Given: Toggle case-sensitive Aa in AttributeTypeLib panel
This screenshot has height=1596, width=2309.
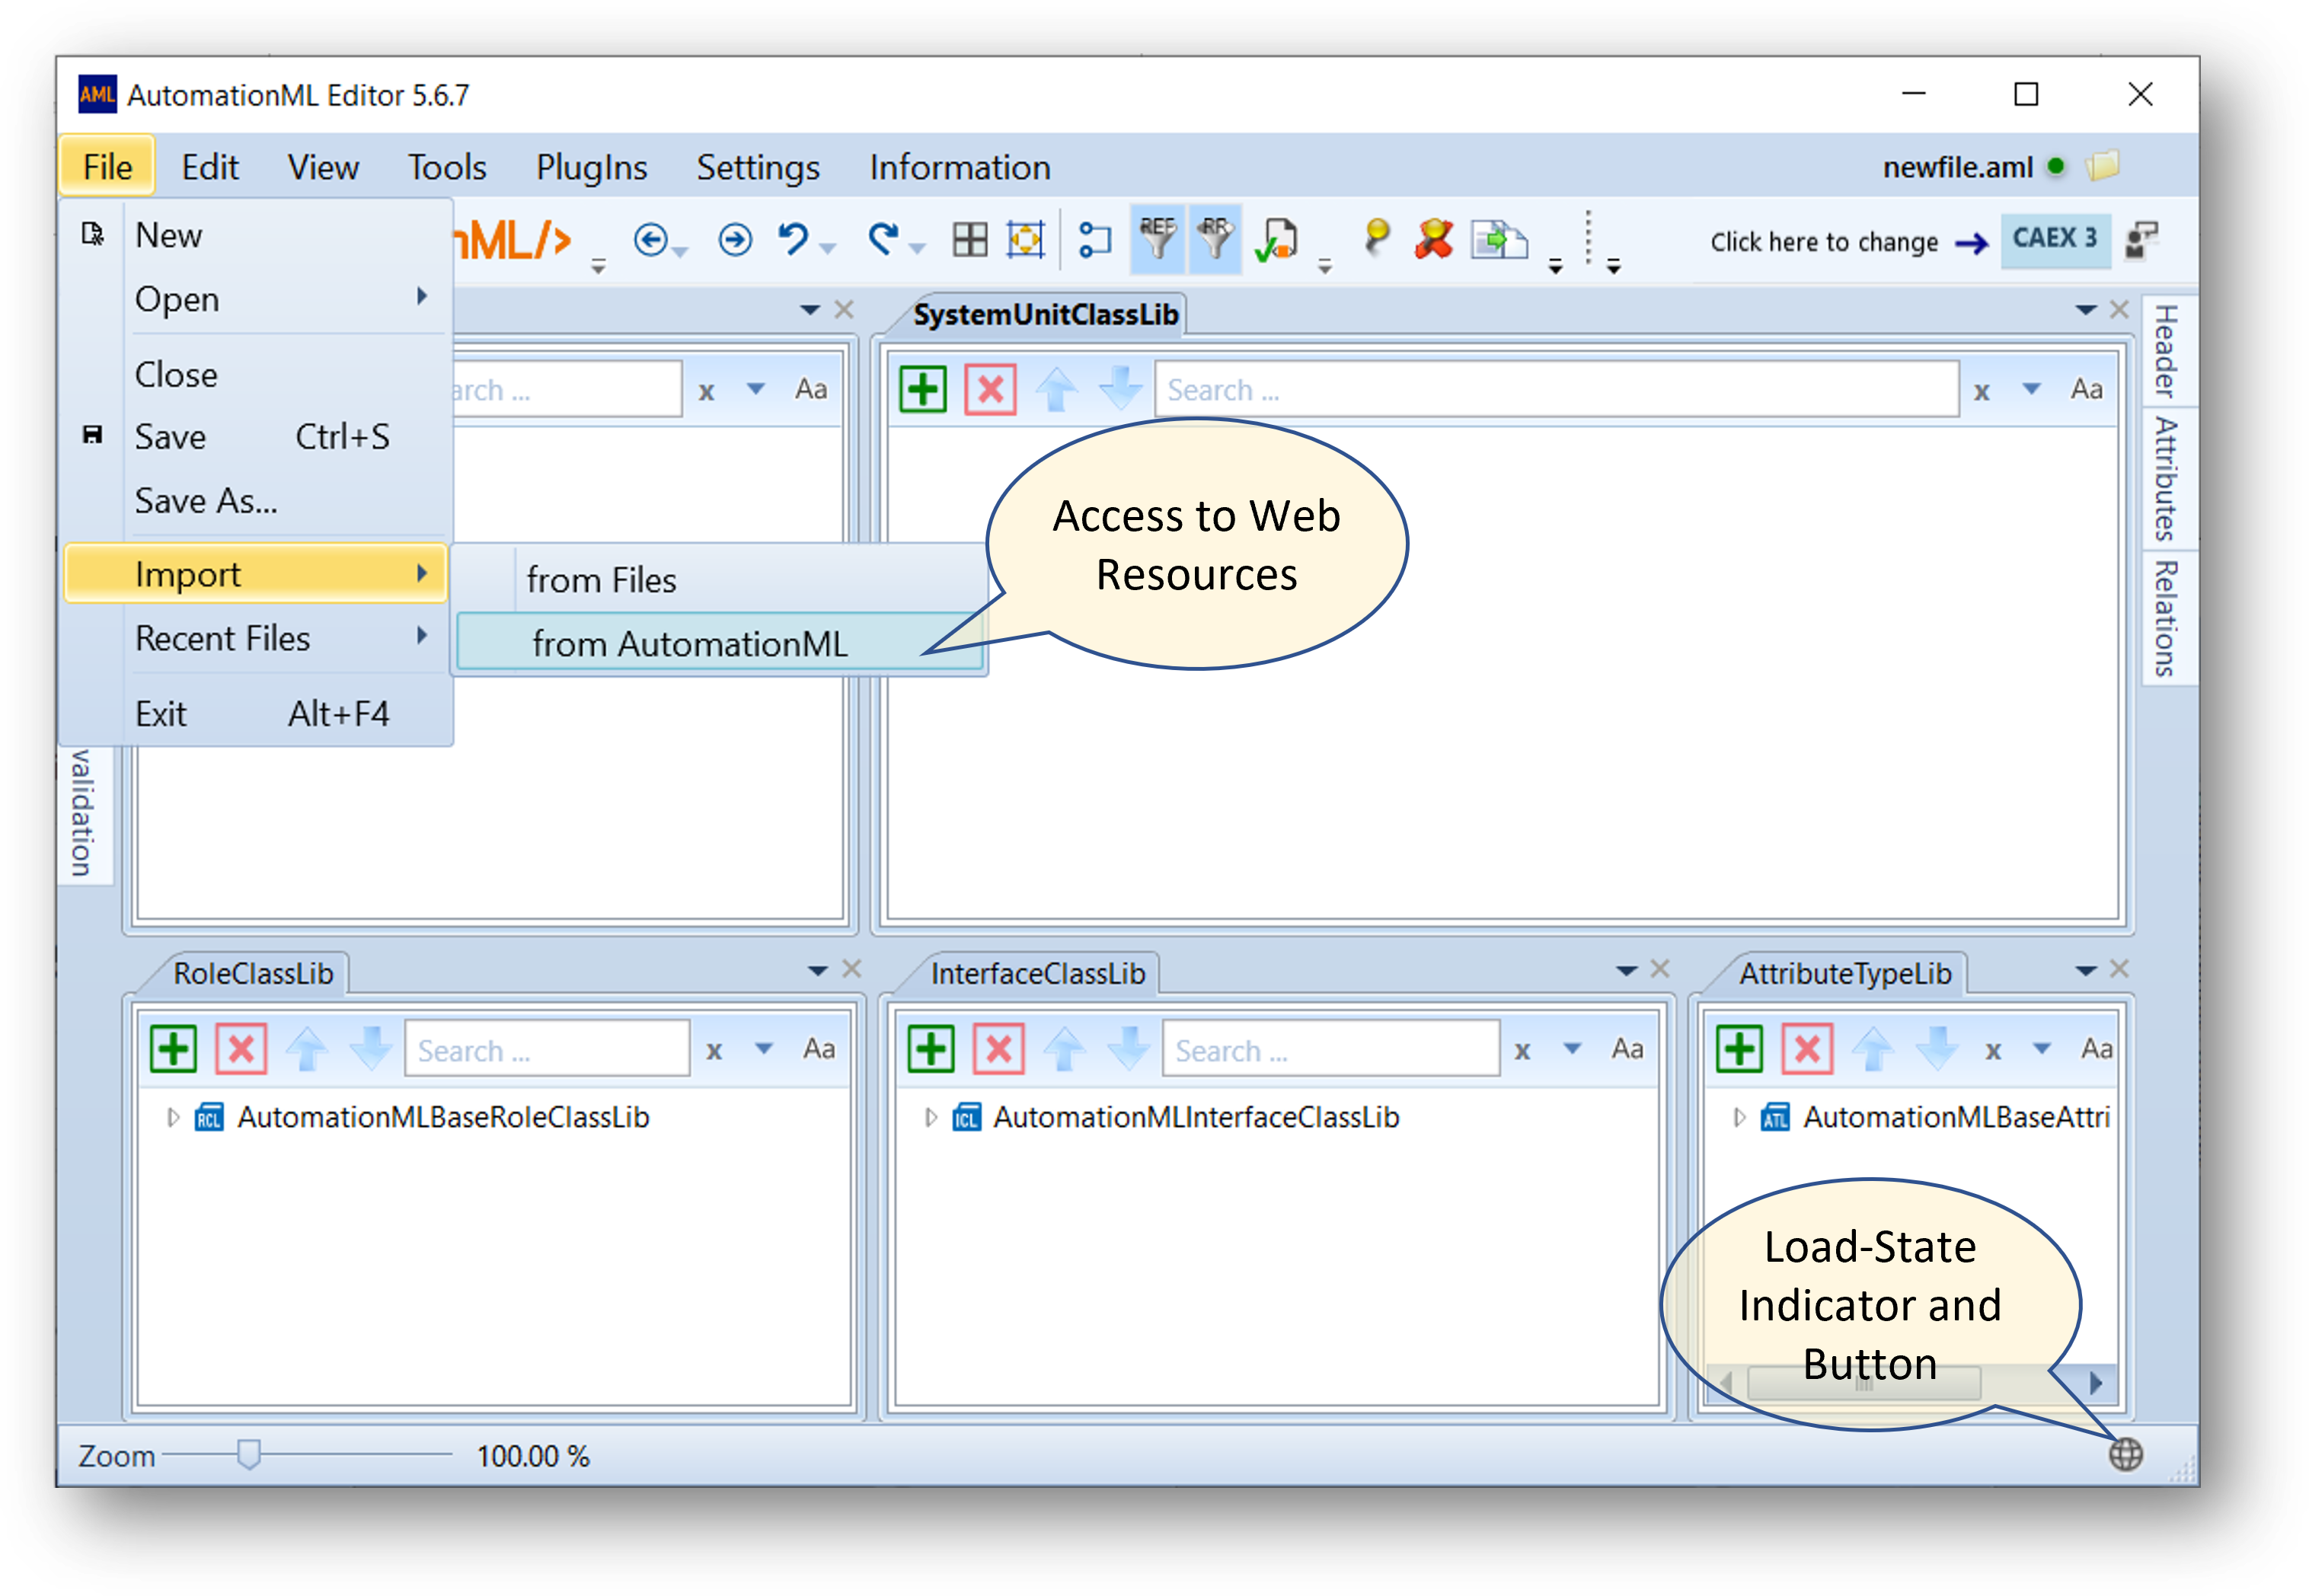Looking at the screenshot, I should [x=2096, y=1049].
